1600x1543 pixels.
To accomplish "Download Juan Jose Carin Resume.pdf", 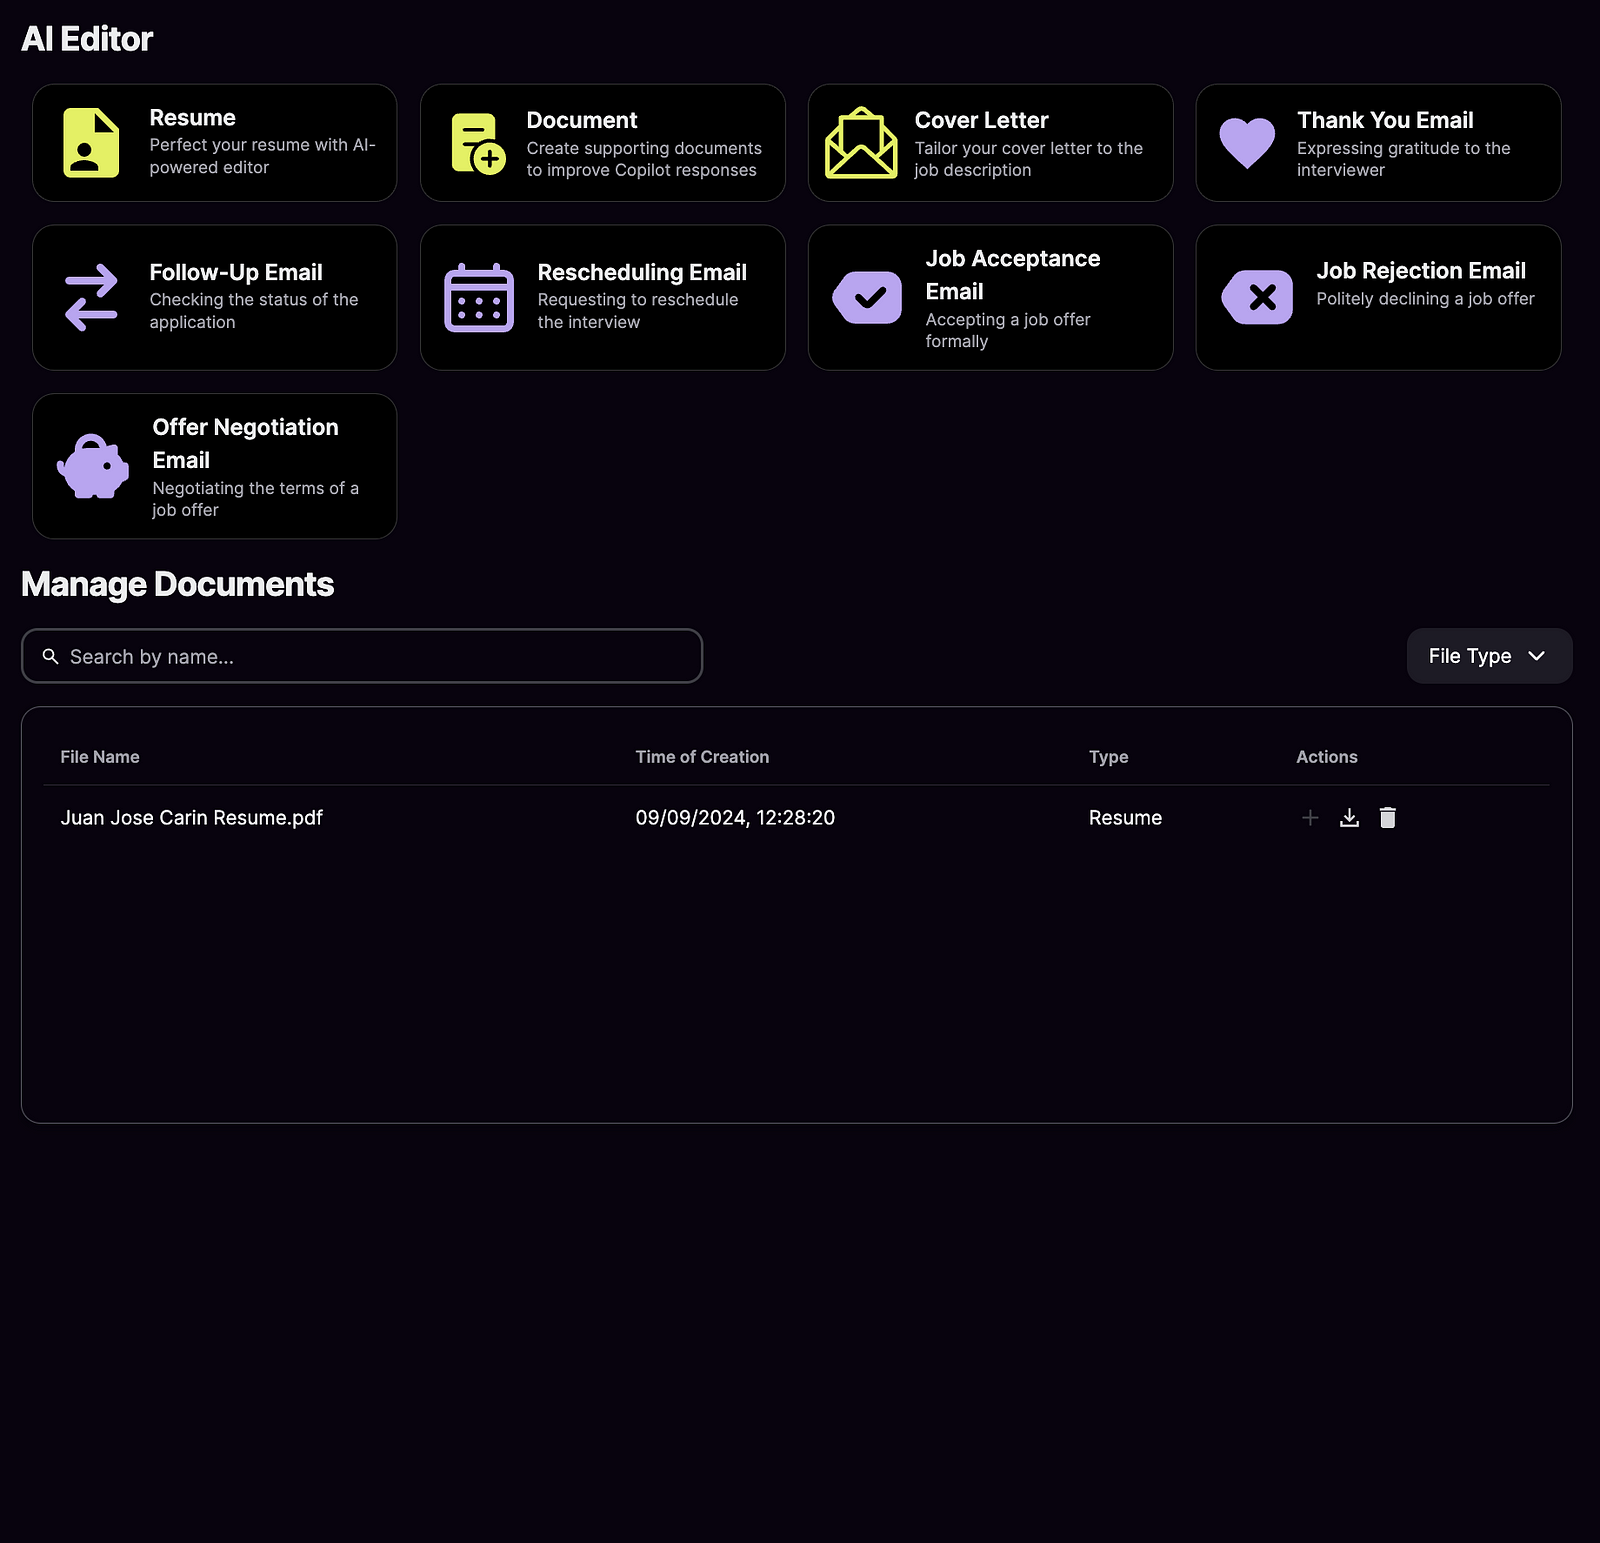I will coord(1349,818).
